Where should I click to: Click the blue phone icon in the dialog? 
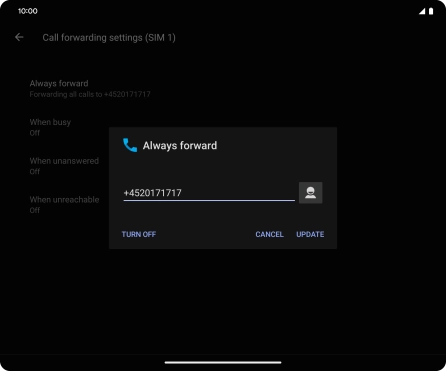pyautogui.click(x=130, y=145)
